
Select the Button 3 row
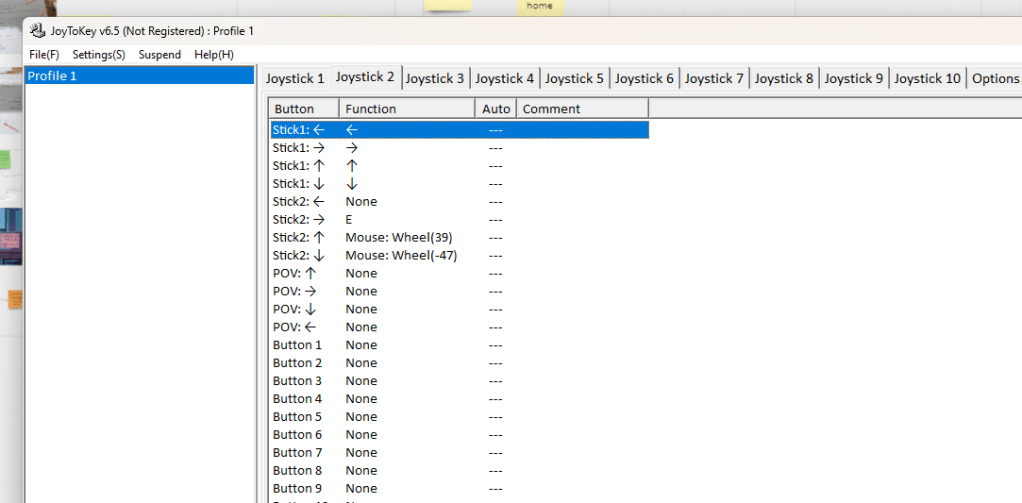click(x=460, y=381)
